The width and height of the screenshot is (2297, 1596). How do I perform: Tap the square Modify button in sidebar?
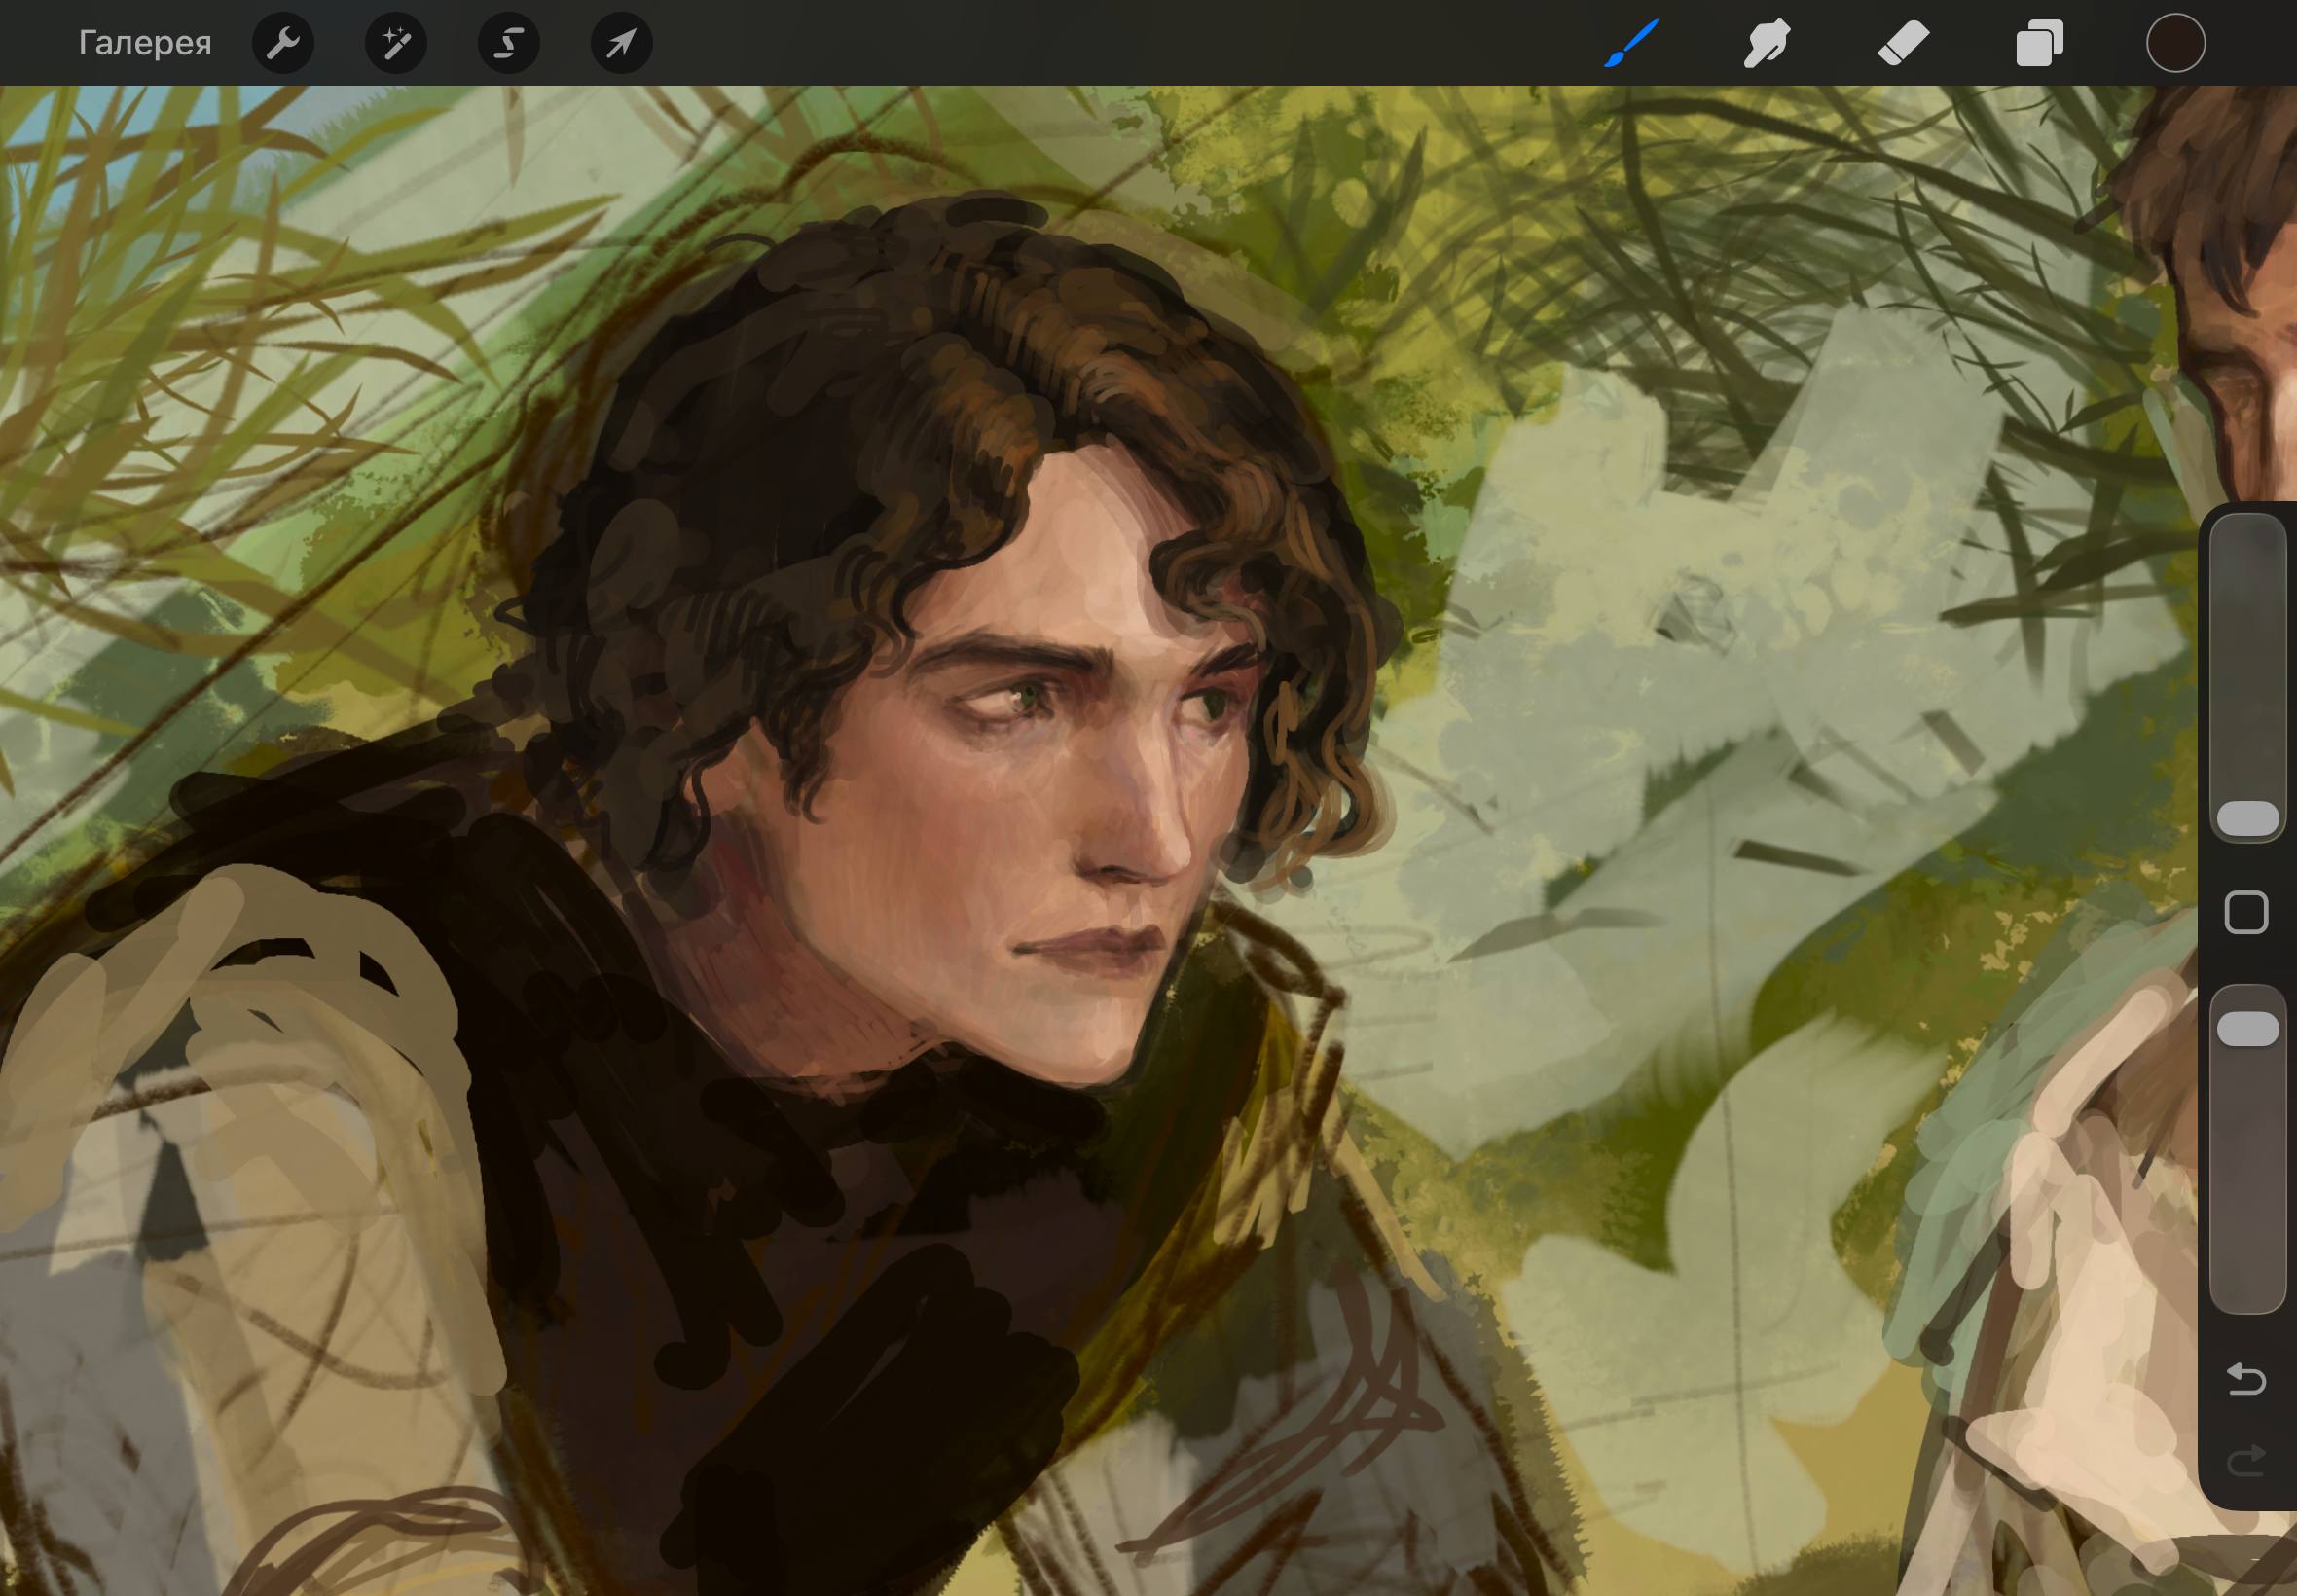(x=2246, y=913)
